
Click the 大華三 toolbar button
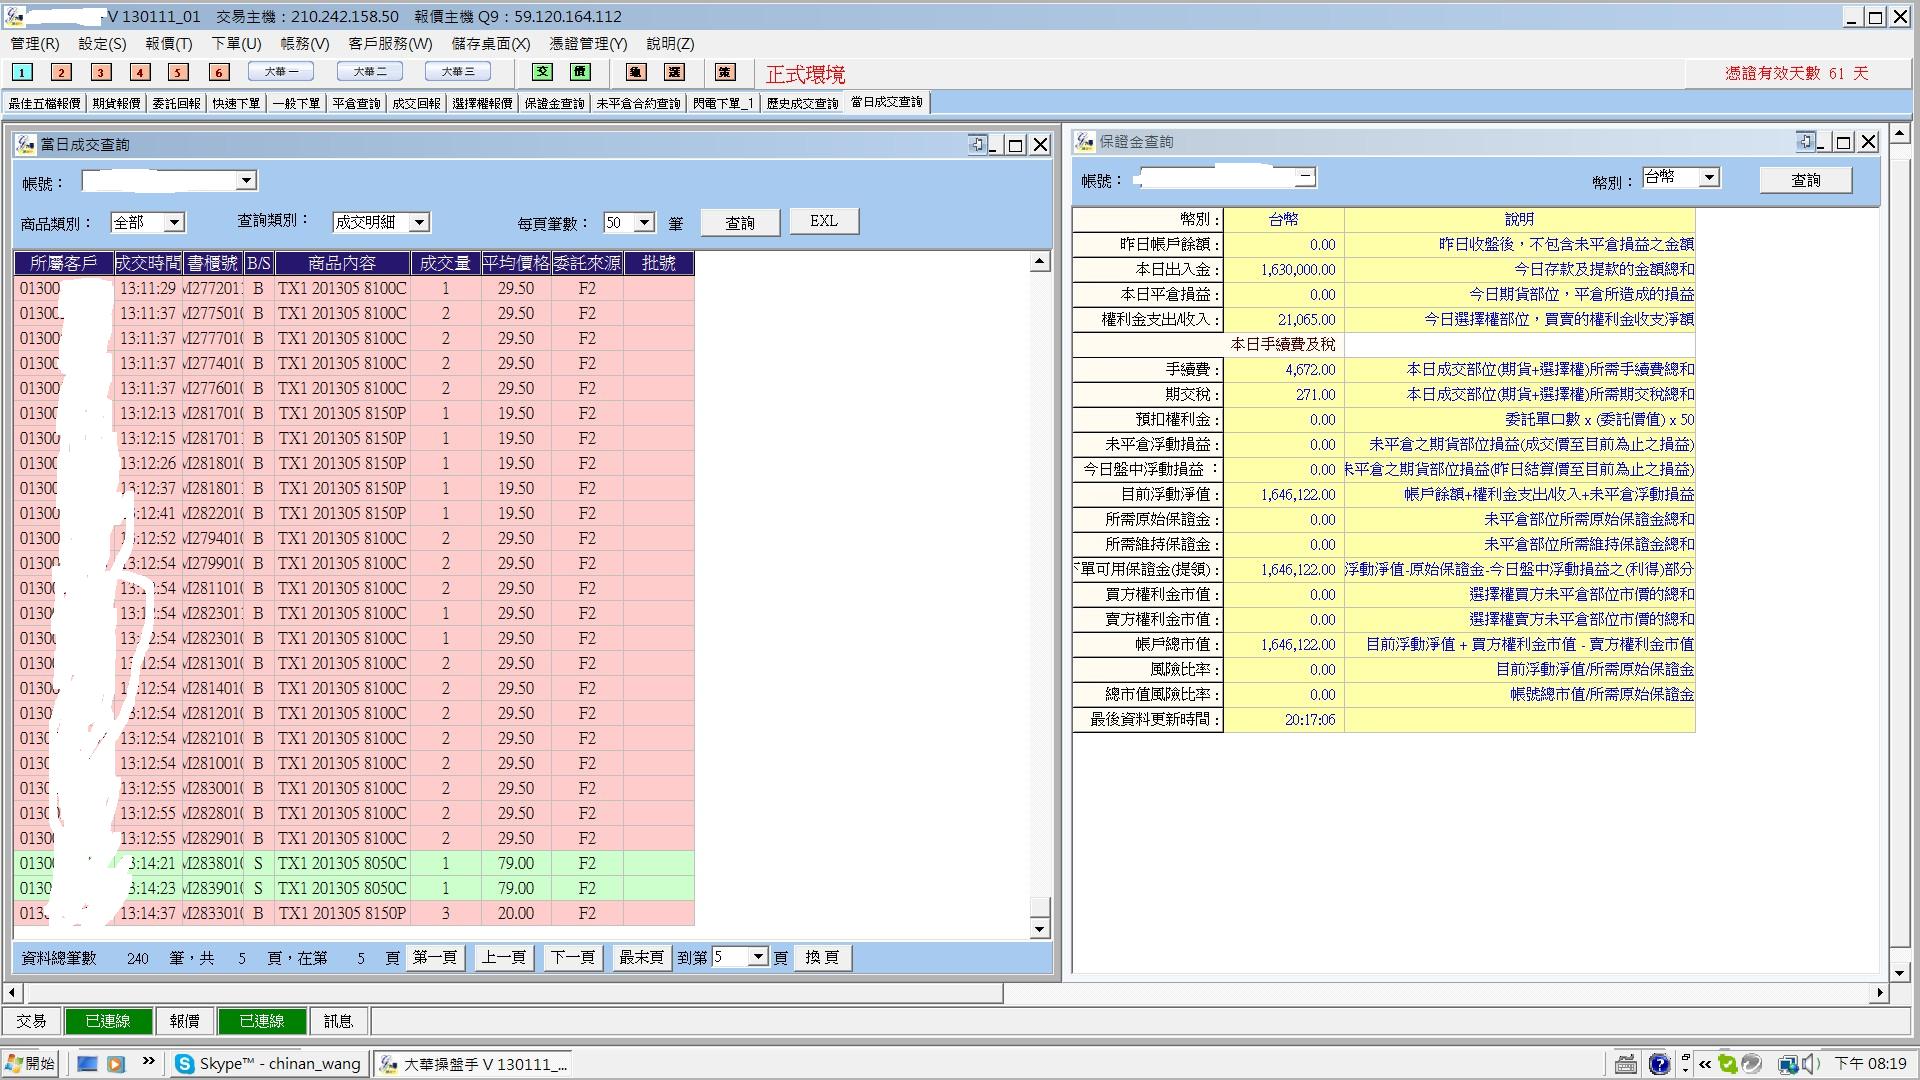(x=457, y=71)
